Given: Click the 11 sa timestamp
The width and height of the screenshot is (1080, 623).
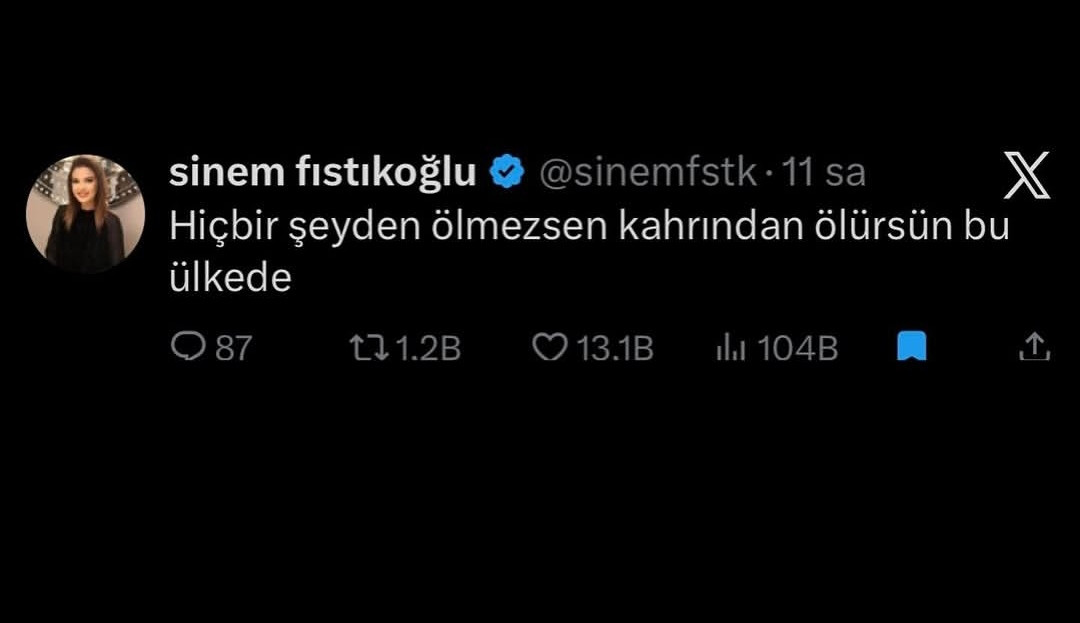Looking at the screenshot, I should [825, 173].
